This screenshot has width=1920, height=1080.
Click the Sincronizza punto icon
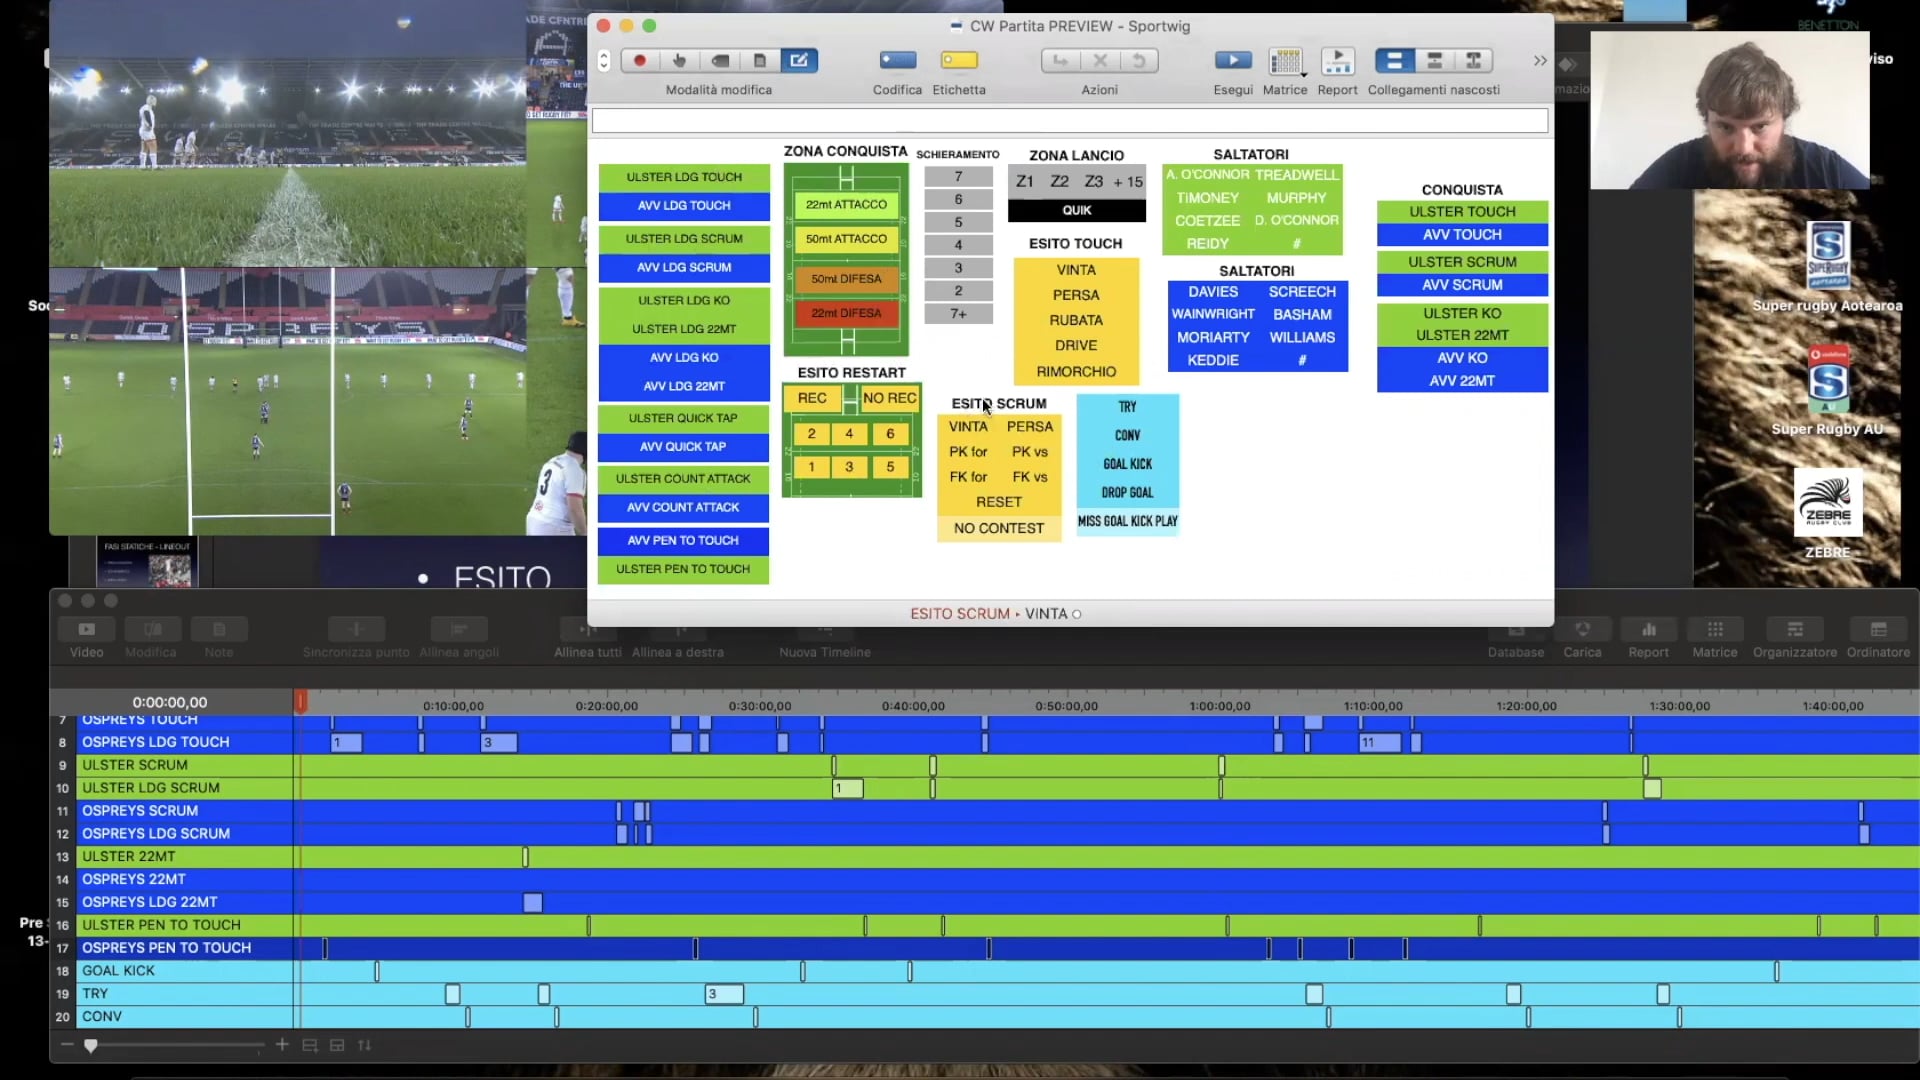click(x=356, y=629)
